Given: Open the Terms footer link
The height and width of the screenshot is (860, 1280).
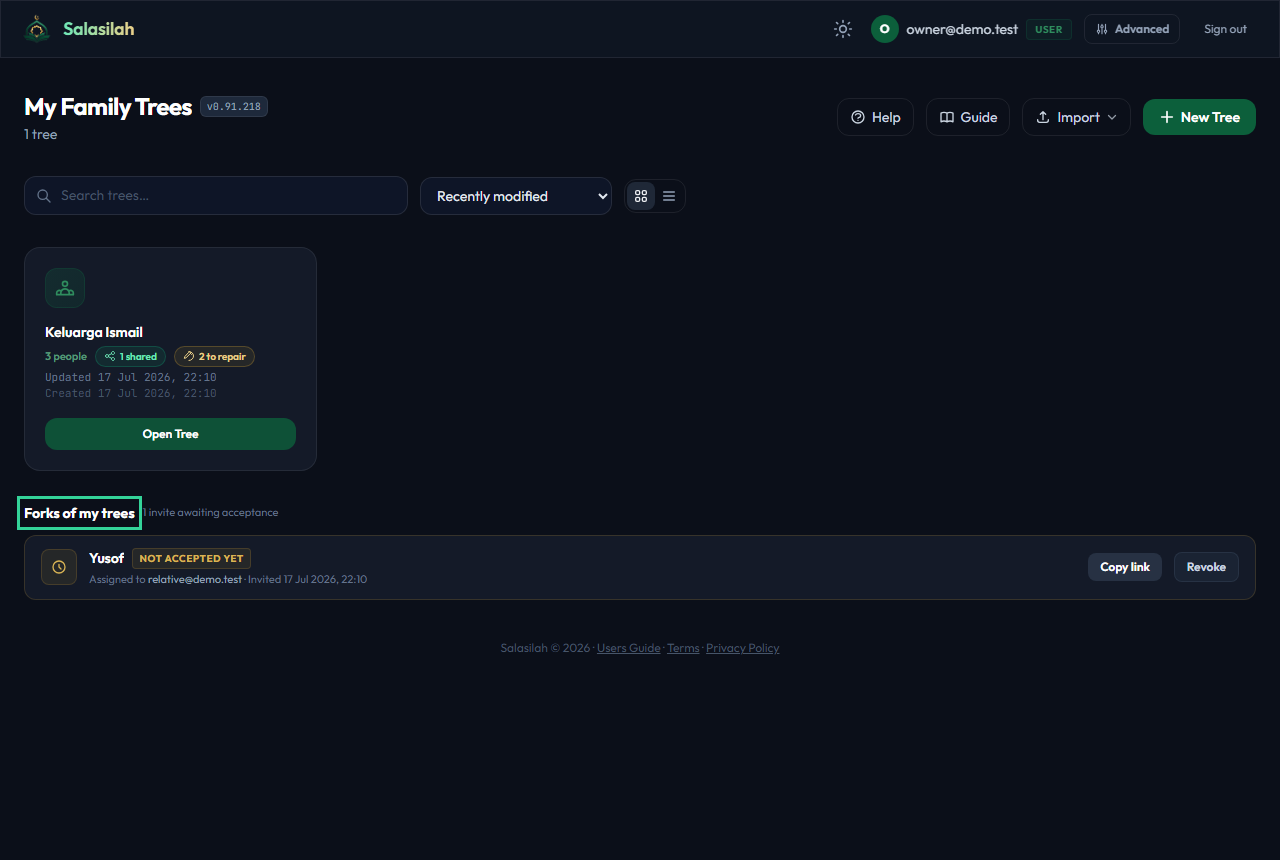Looking at the screenshot, I should click(683, 648).
